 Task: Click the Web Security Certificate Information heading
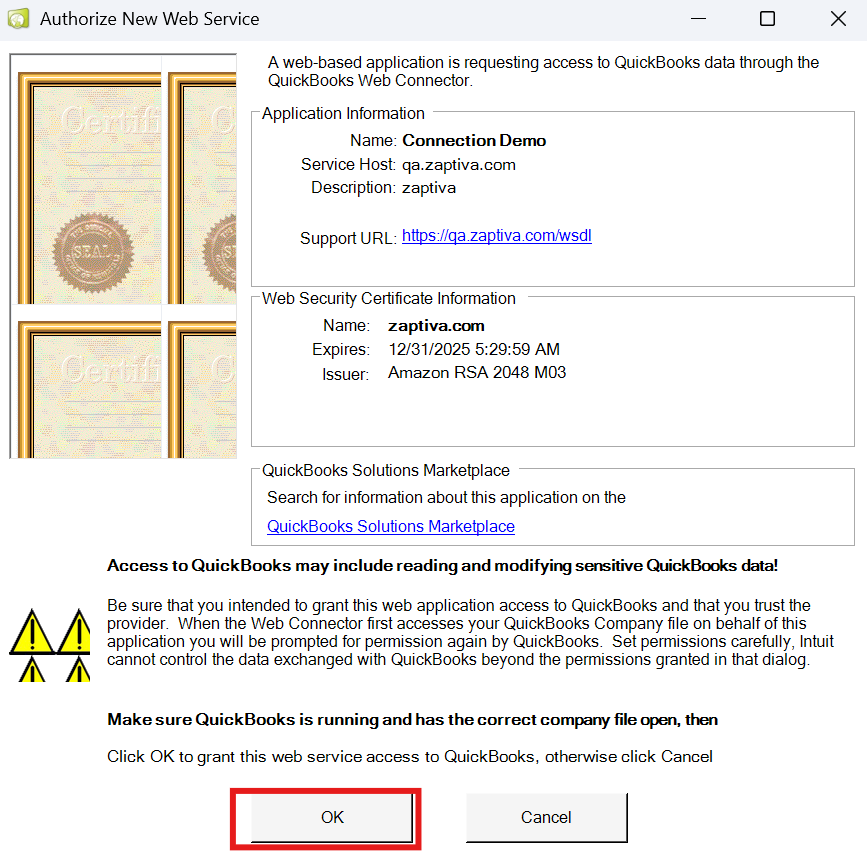coord(388,298)
